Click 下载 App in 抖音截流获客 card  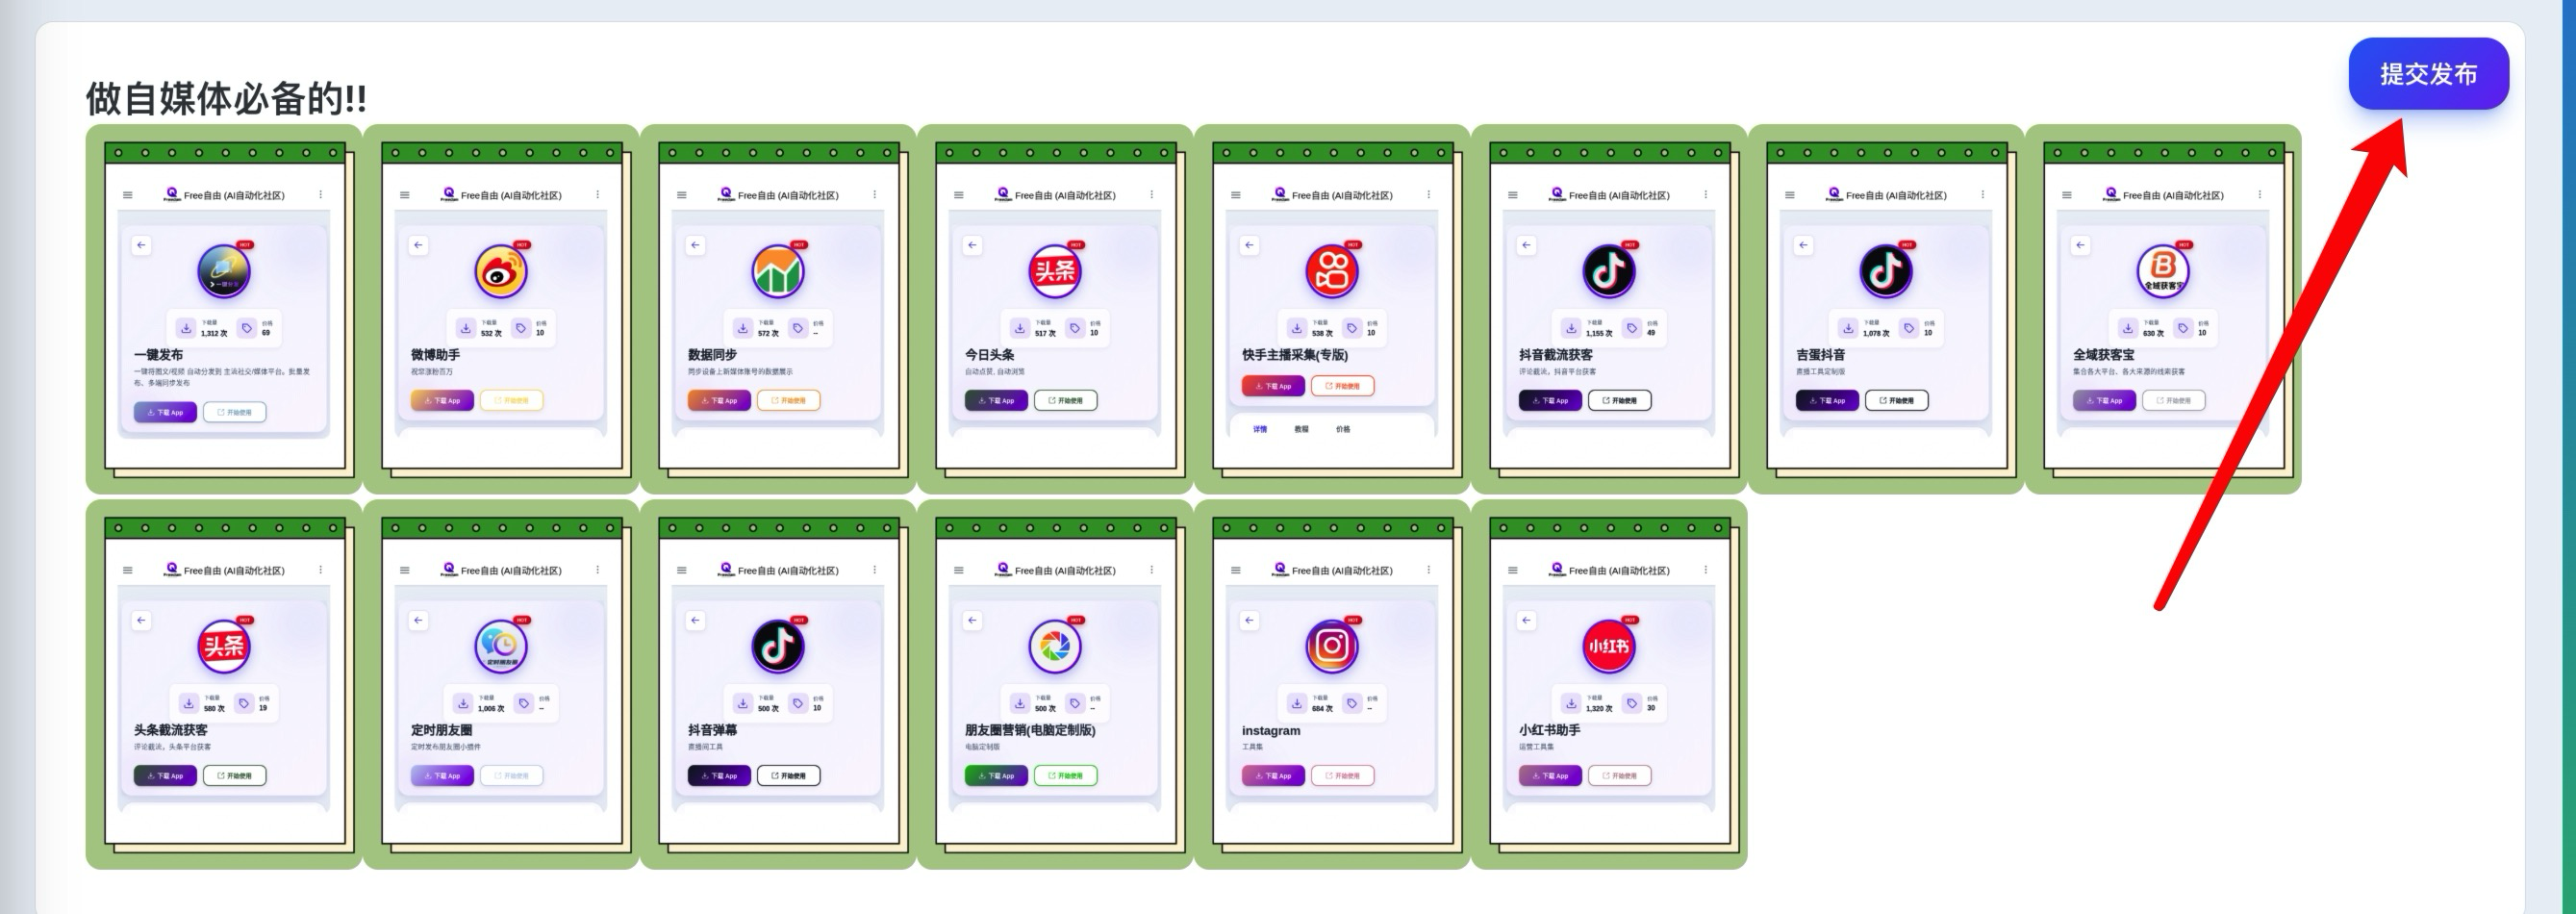click(x=1550, y=401)
